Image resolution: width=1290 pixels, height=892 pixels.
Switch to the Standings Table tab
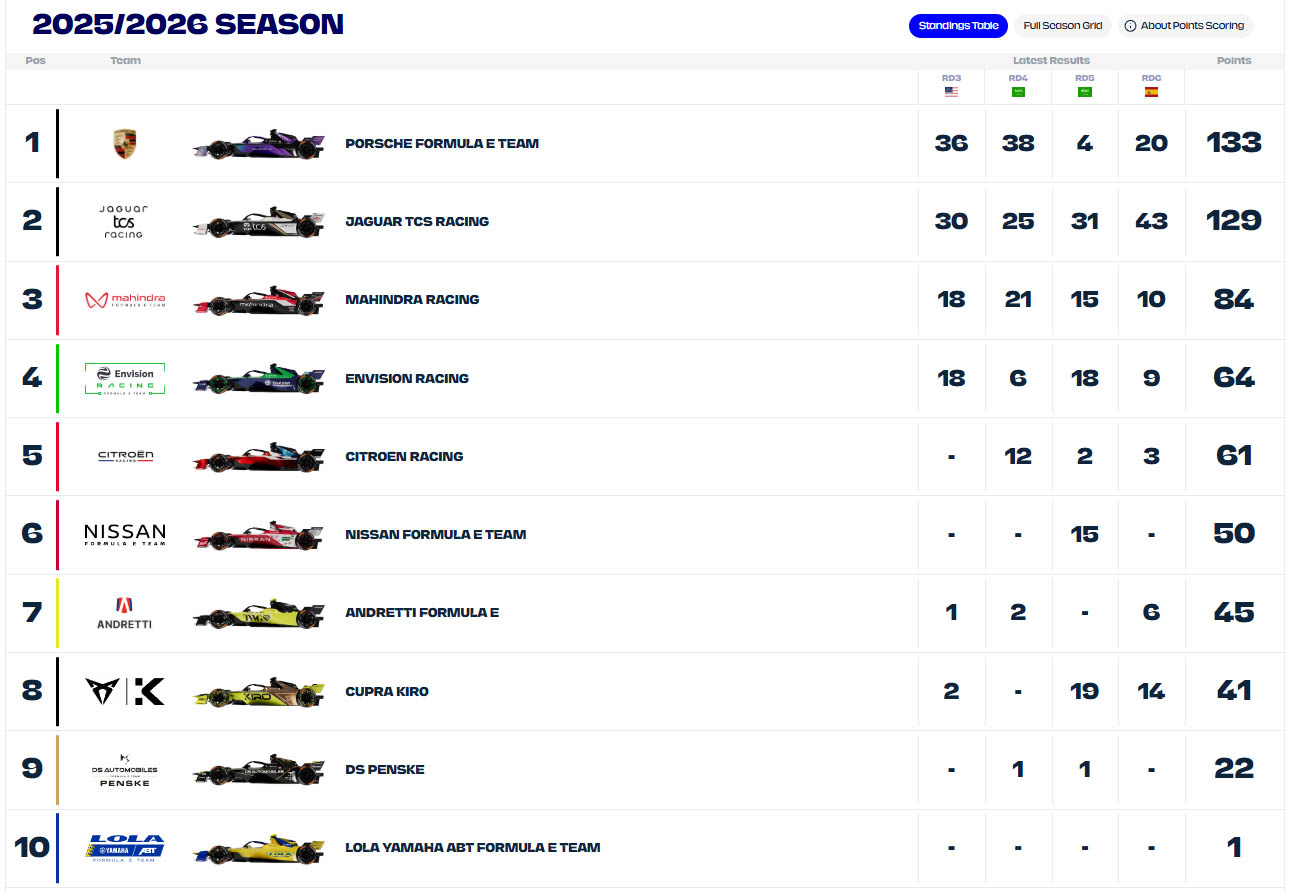(x=958, y=26)
